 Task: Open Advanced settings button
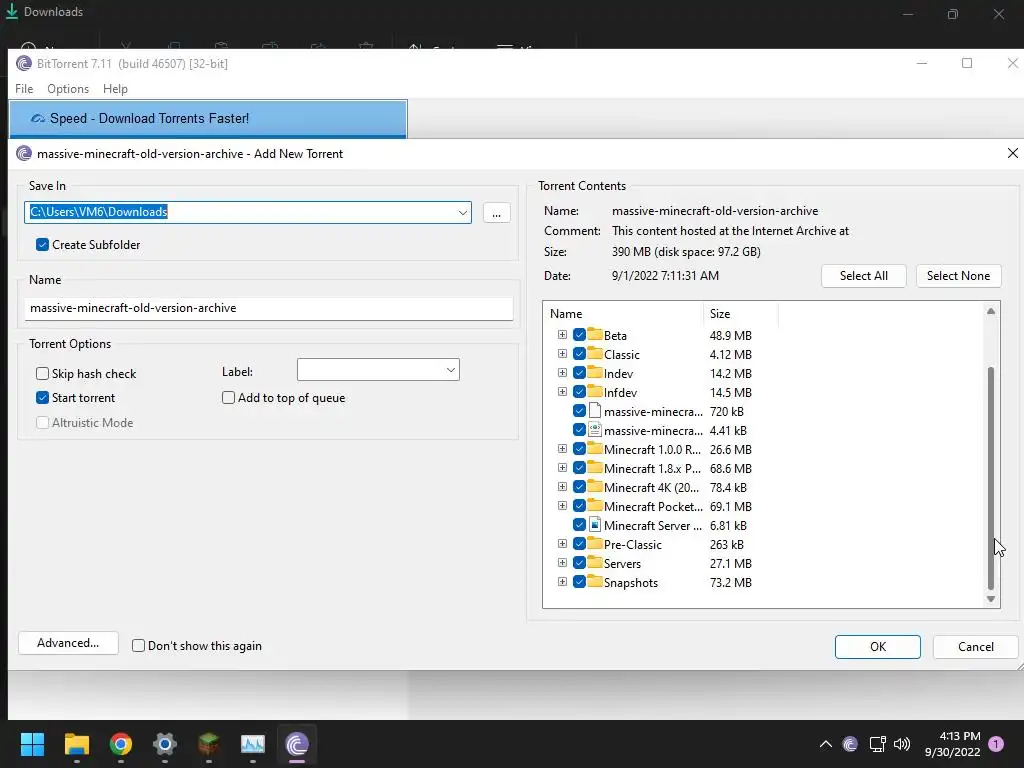[x=68, y=643]
